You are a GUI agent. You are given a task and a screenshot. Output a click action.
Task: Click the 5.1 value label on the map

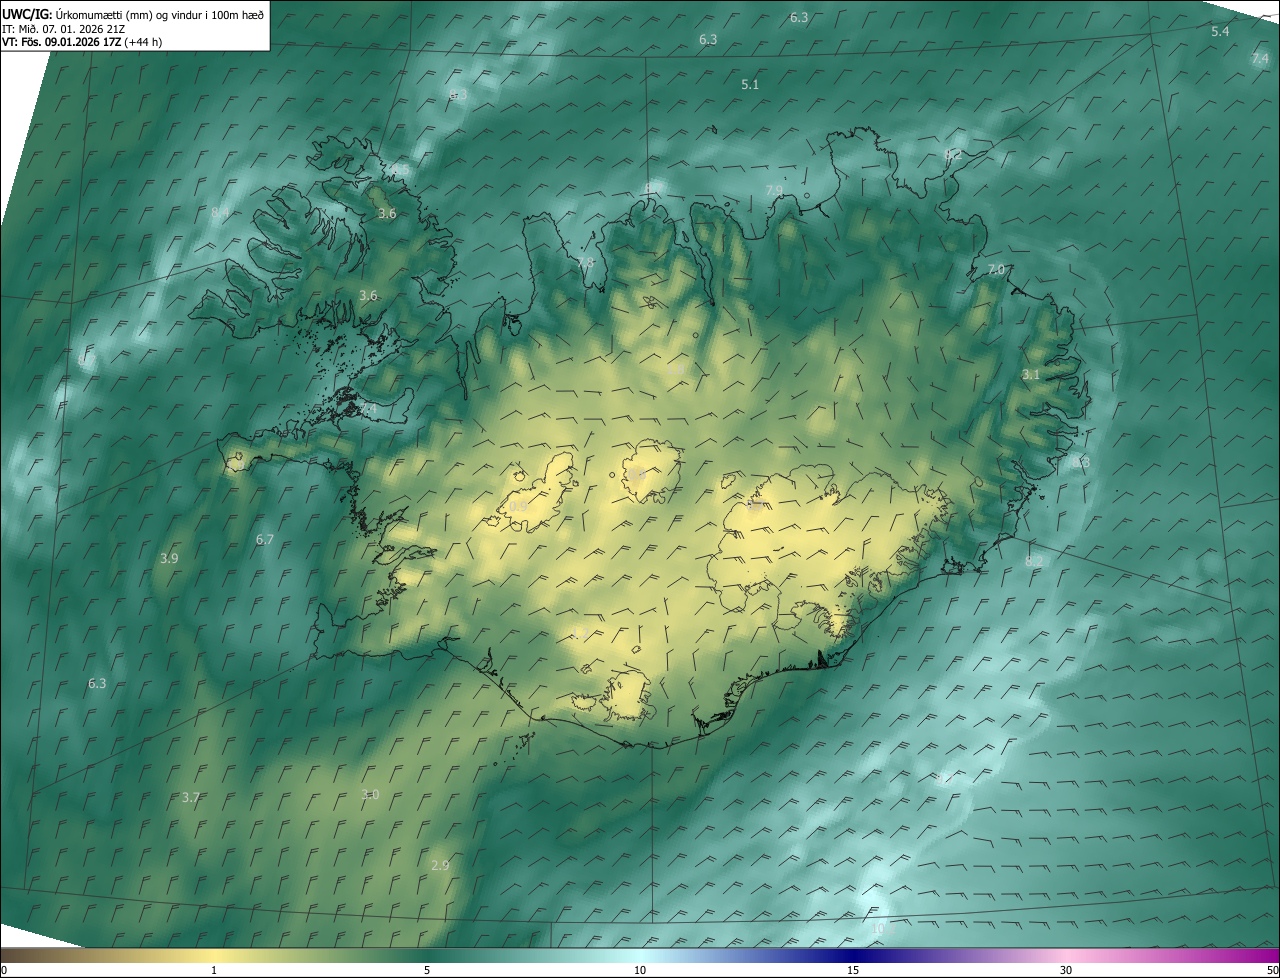tap(750, 85)
